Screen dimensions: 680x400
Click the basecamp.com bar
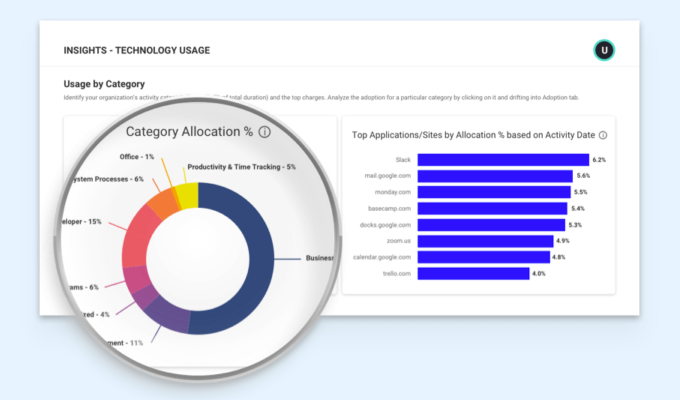[492, 208]
